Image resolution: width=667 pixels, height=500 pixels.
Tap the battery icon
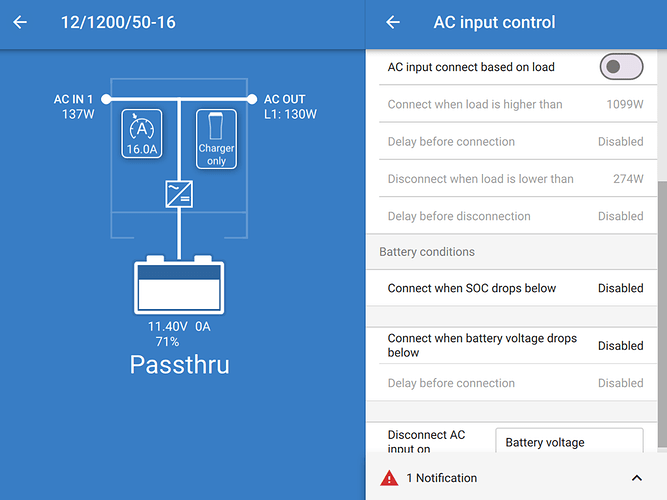point(180,285)
